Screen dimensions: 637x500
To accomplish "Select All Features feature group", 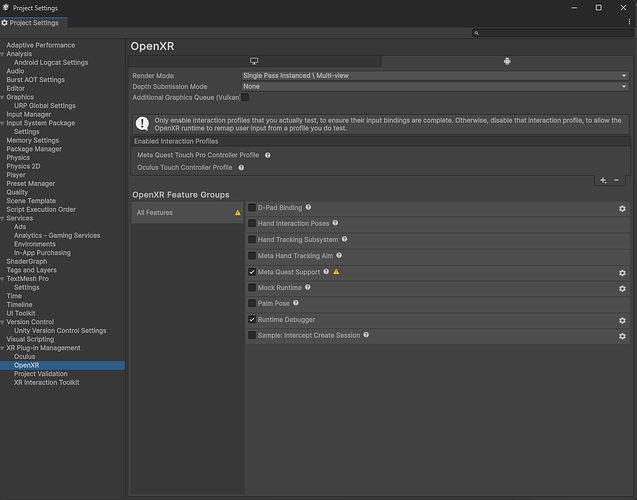I will pyautogui.click(x=187, y=212).
